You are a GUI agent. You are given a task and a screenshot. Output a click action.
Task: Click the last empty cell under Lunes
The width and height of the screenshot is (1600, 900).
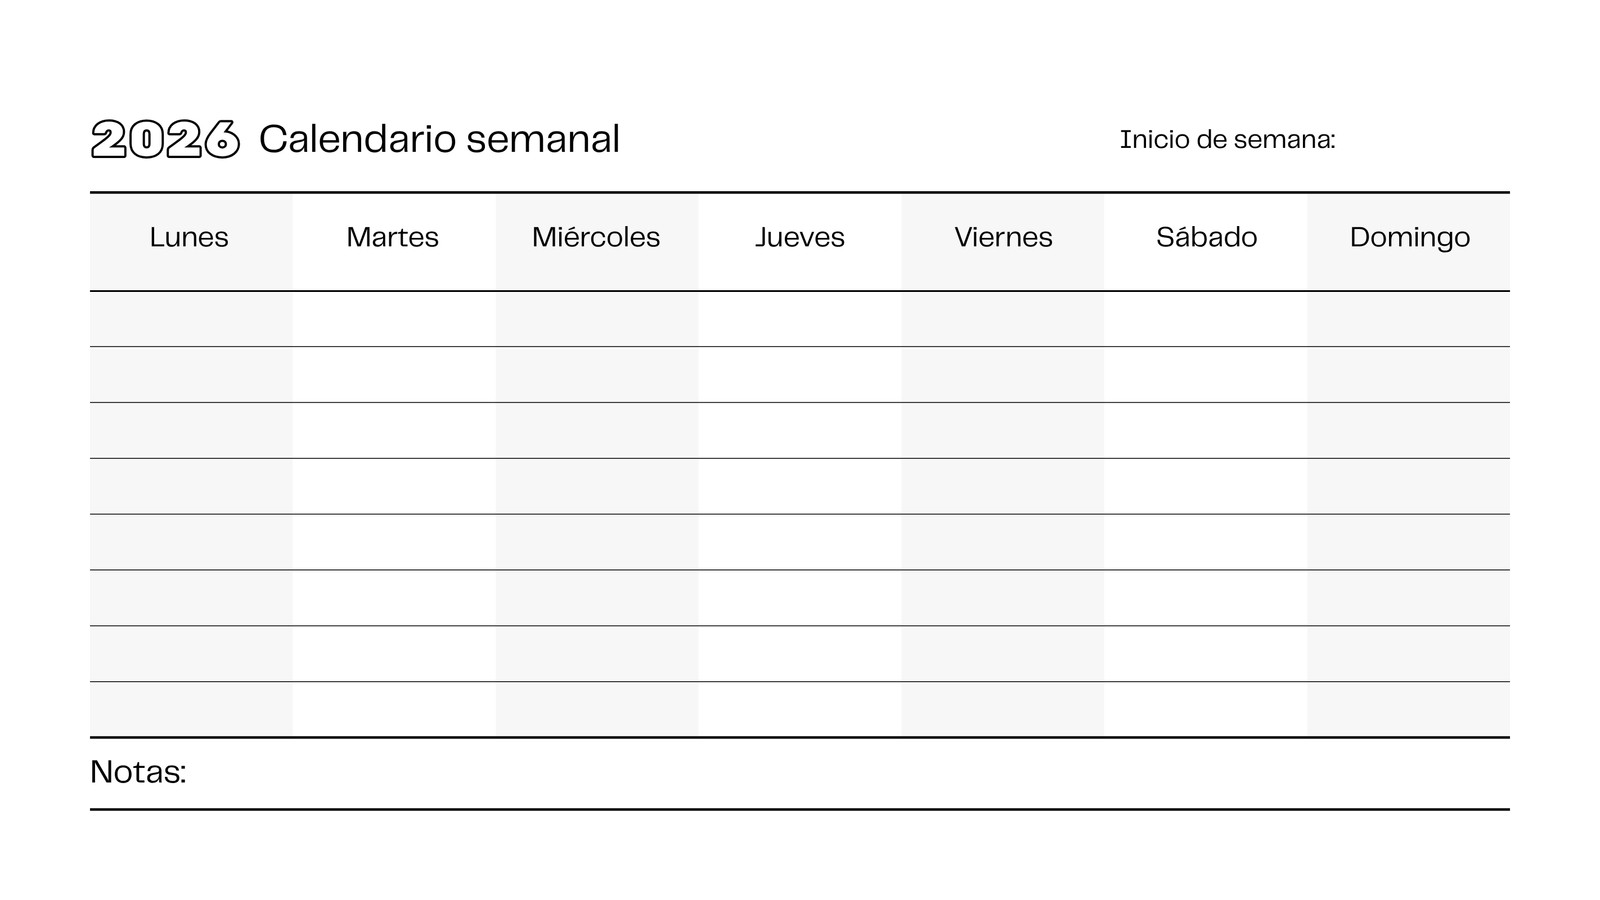point(191,709)
